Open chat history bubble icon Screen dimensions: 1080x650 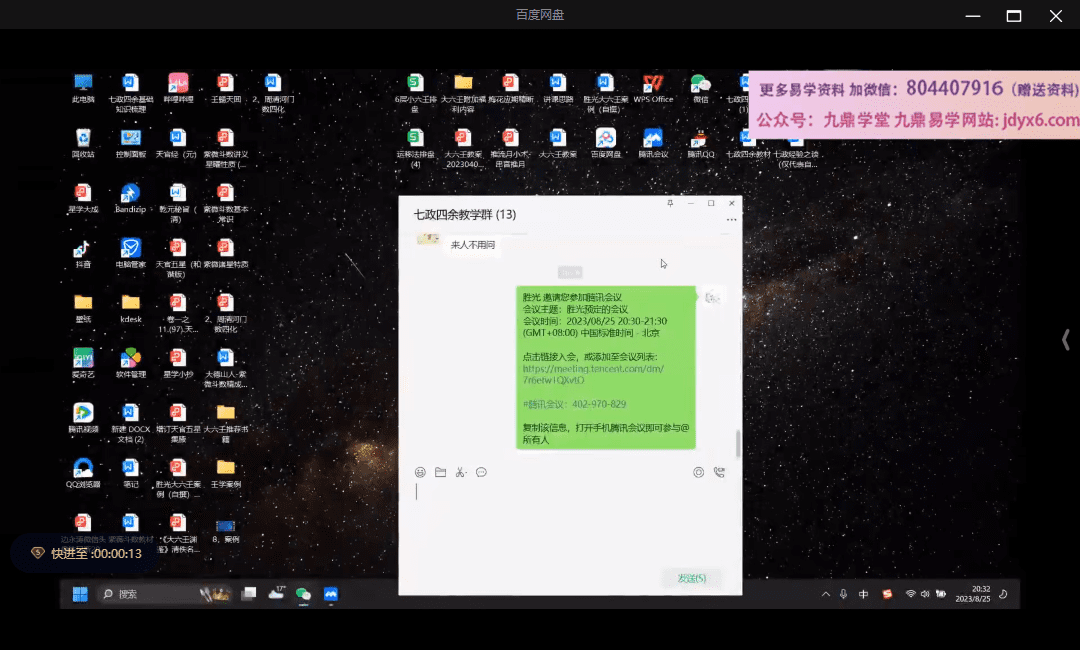click(x=481, y=472)
